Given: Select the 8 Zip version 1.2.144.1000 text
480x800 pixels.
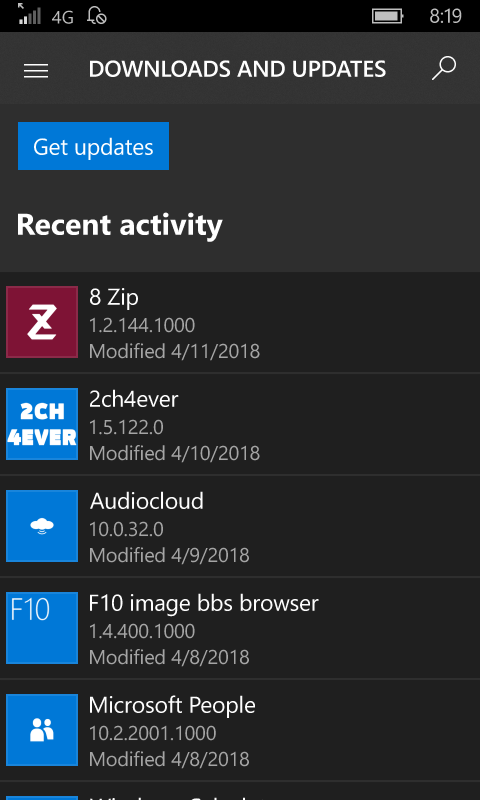Looking at the screenshot, I should [142, 326].
